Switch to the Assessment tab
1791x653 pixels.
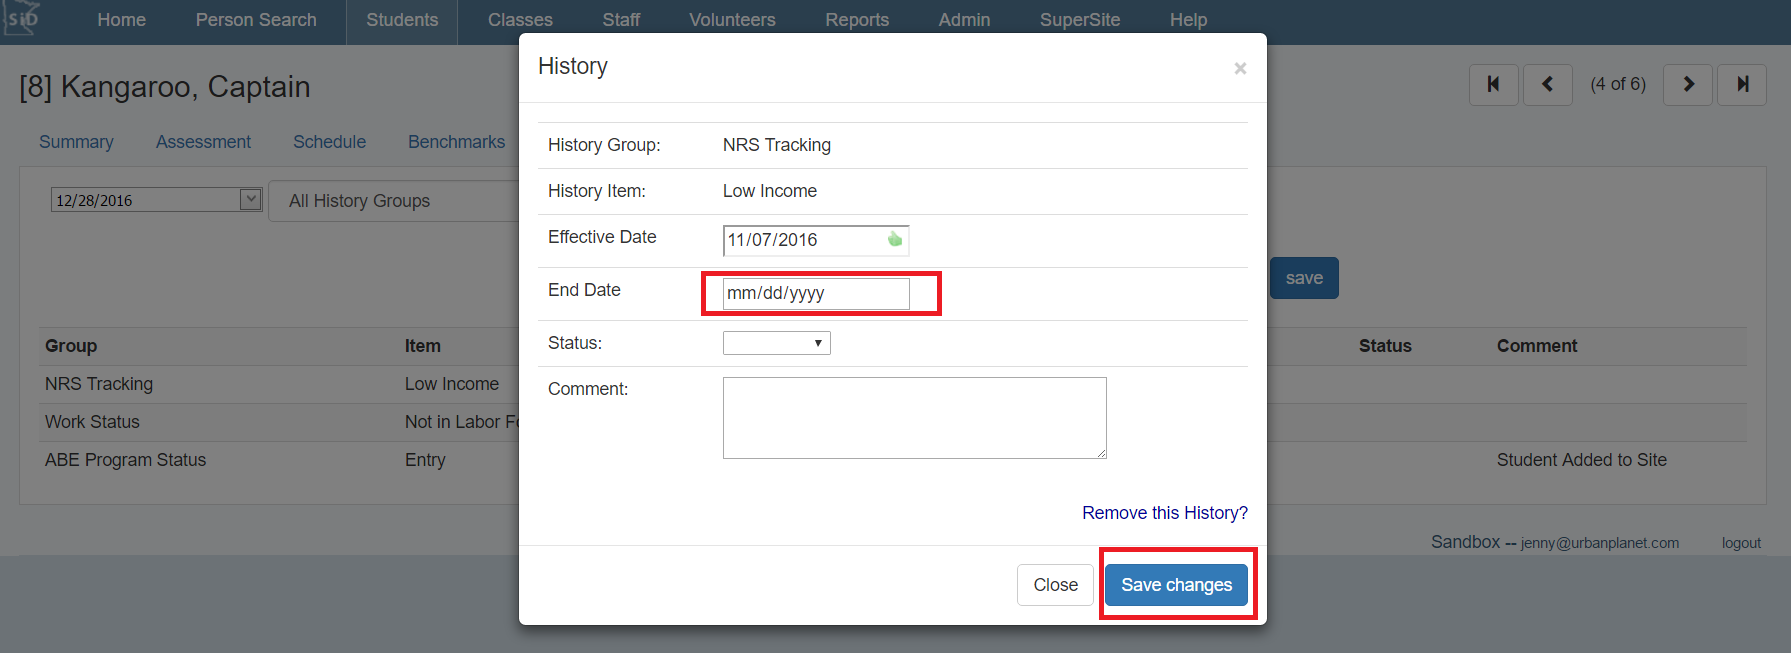(x=203, y=142)
